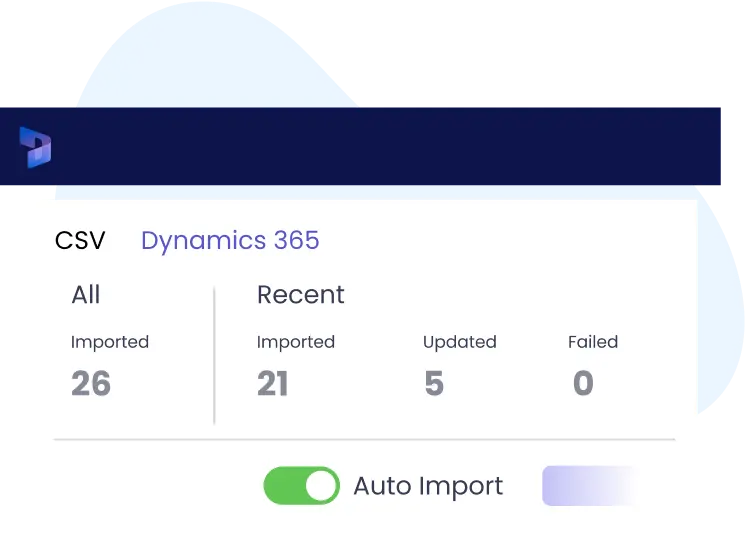Switch to the CSV tab

click(80, 241)
